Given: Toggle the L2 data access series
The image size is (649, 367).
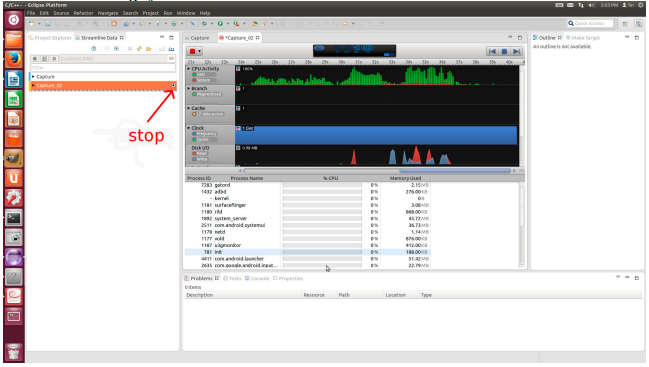Looking at the screenshot, I should coord(208,114).
